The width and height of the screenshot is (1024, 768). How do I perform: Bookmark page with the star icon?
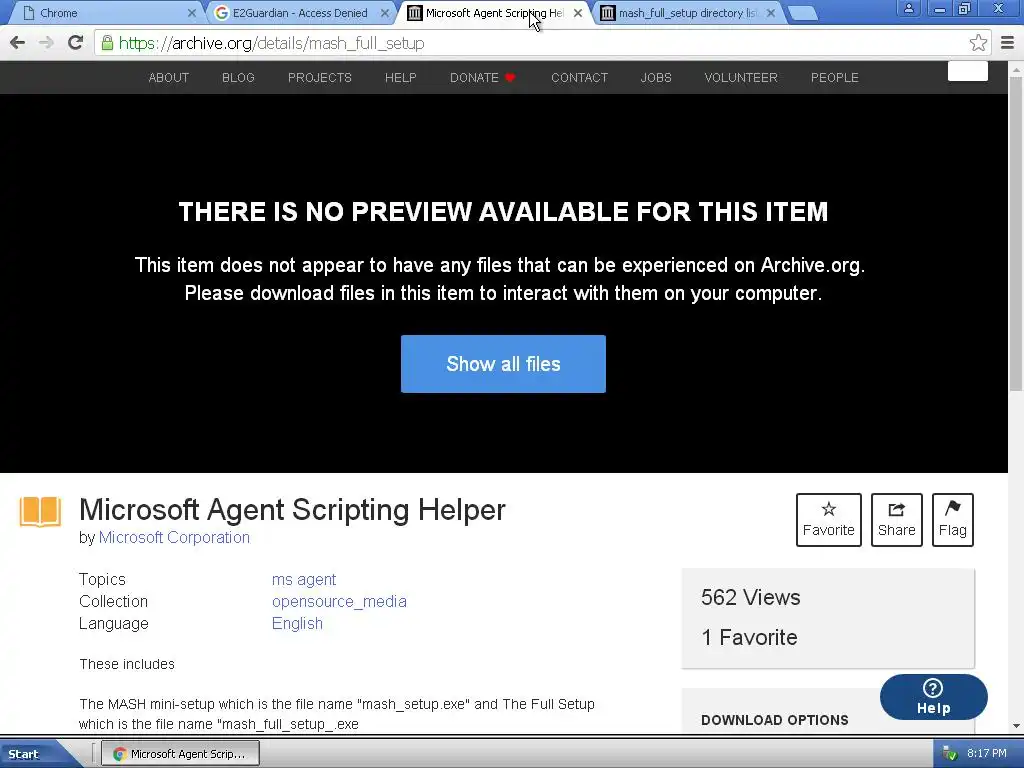point(978,43)
